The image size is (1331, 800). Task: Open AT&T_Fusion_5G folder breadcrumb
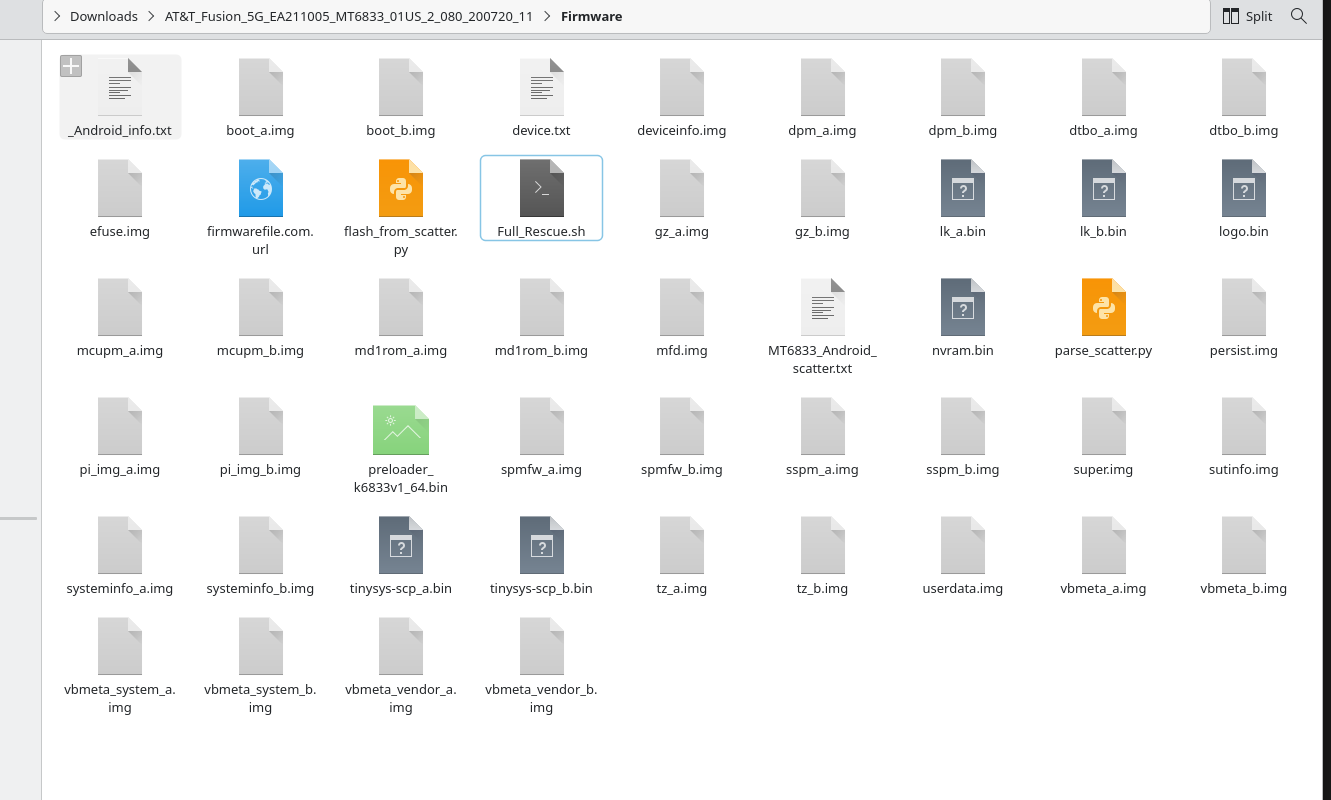click(349, 16)
